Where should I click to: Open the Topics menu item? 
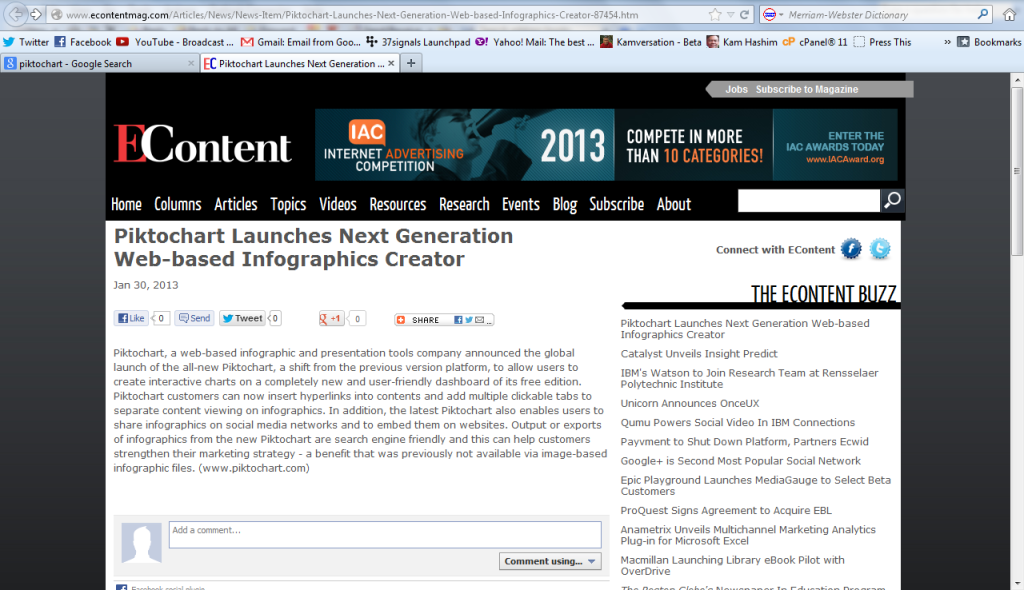coord(288,204)
